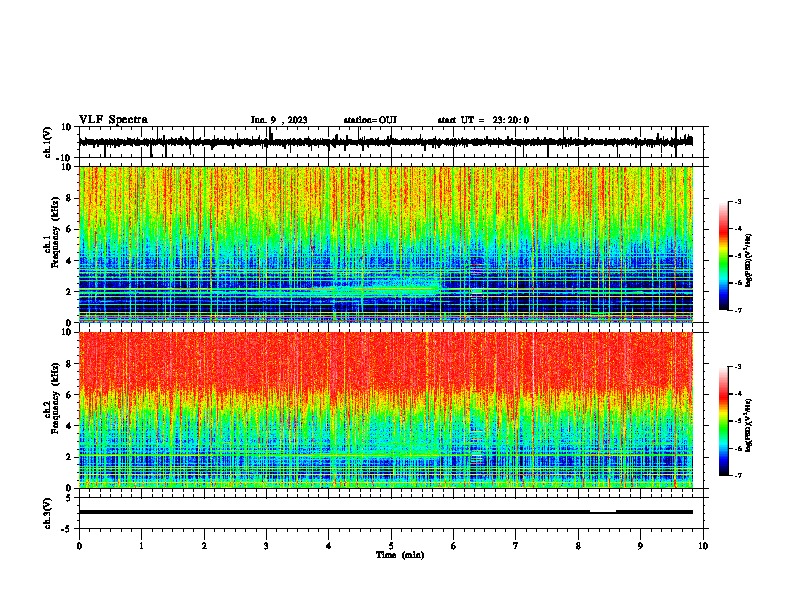
Task: Click the "Time (min)" axis label
Action: tap(400, 555)
